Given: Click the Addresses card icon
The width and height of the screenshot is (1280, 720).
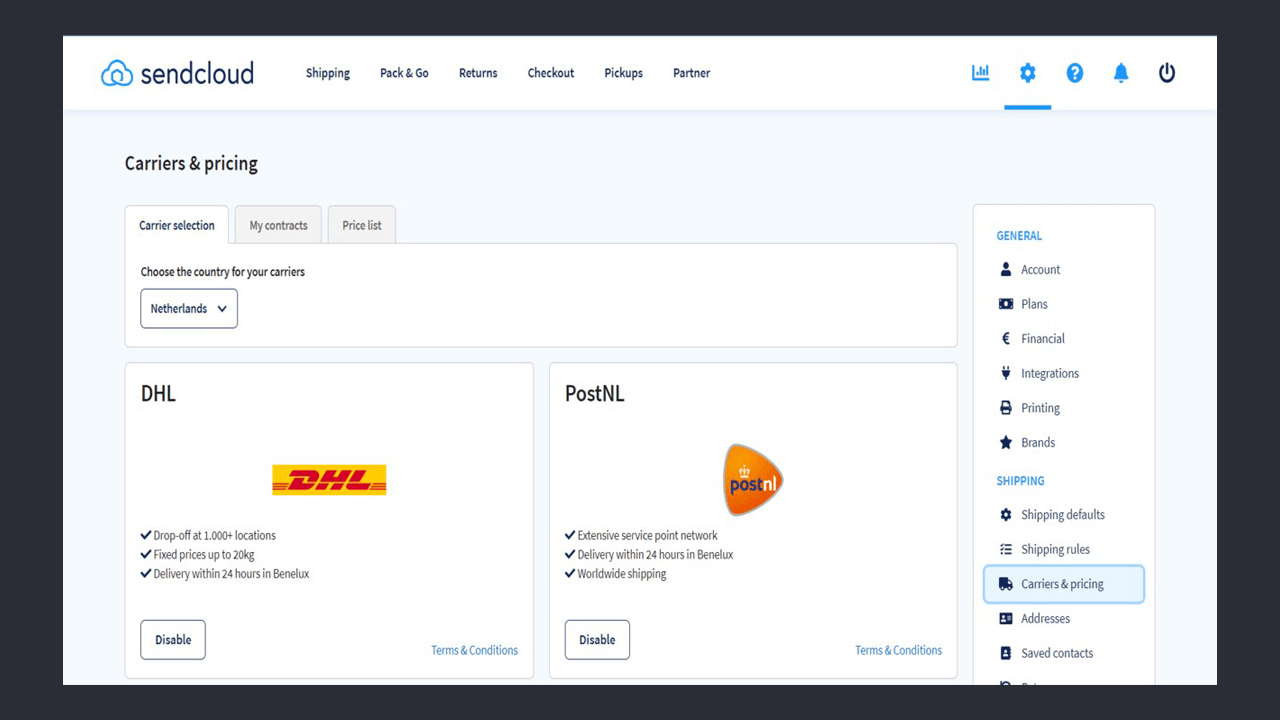Looking at the screenshot, I should click(1006, 619).
